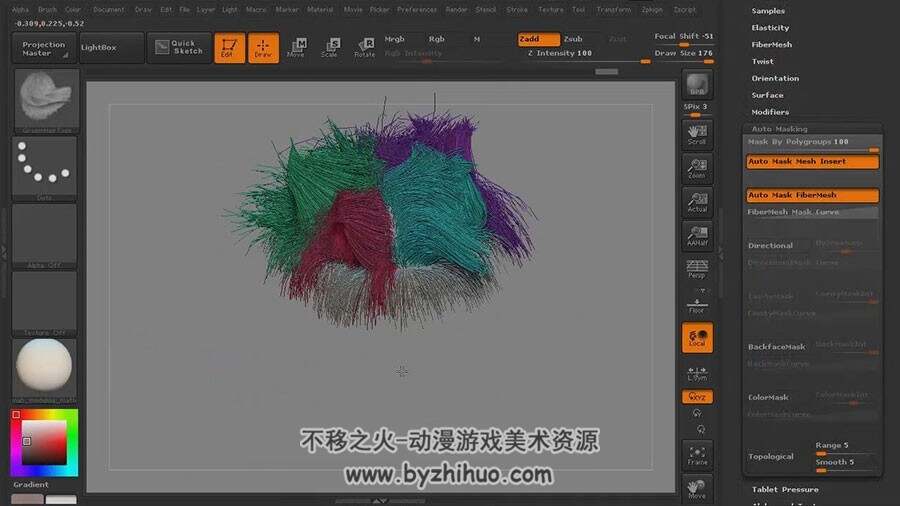Expand the Elasticity section

(x=770, y=28)
